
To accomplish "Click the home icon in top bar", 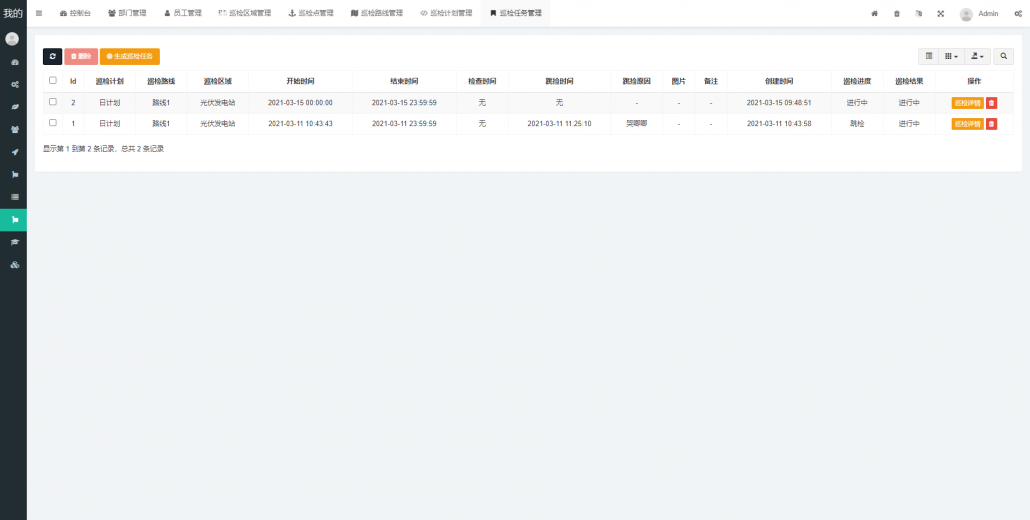I will tap(874, 13).
